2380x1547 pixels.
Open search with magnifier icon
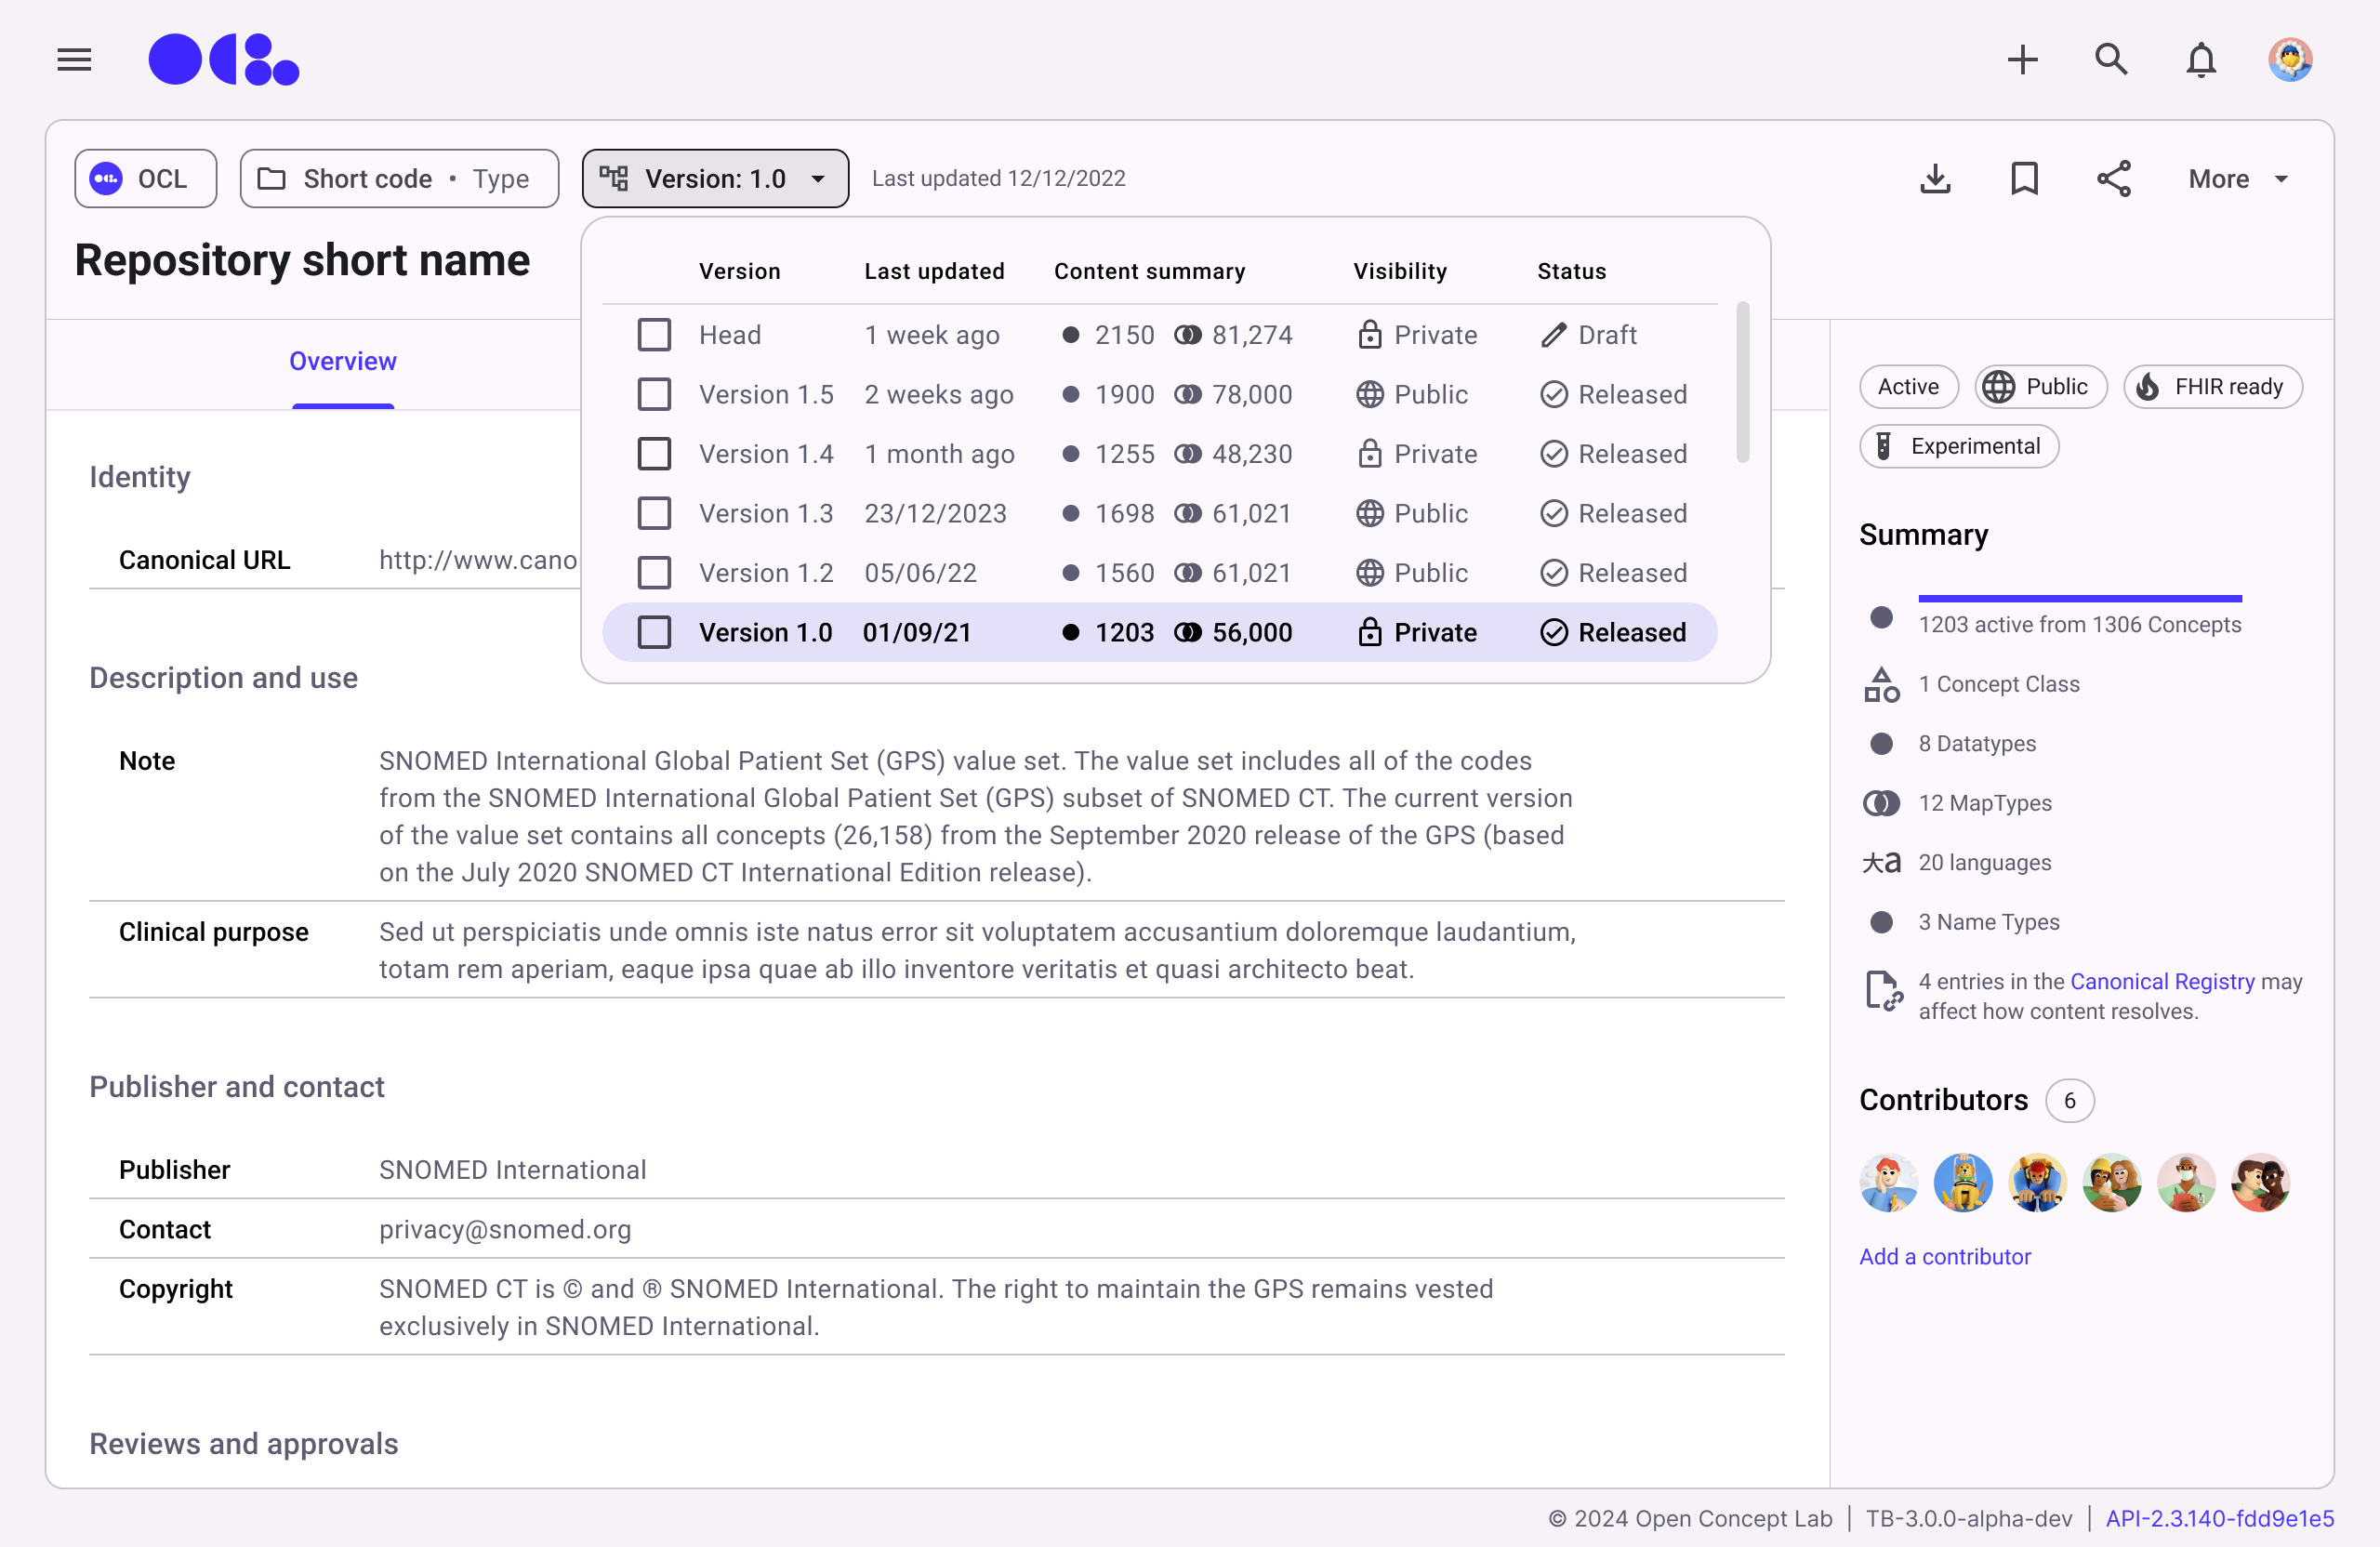(x=2110, y=60)
